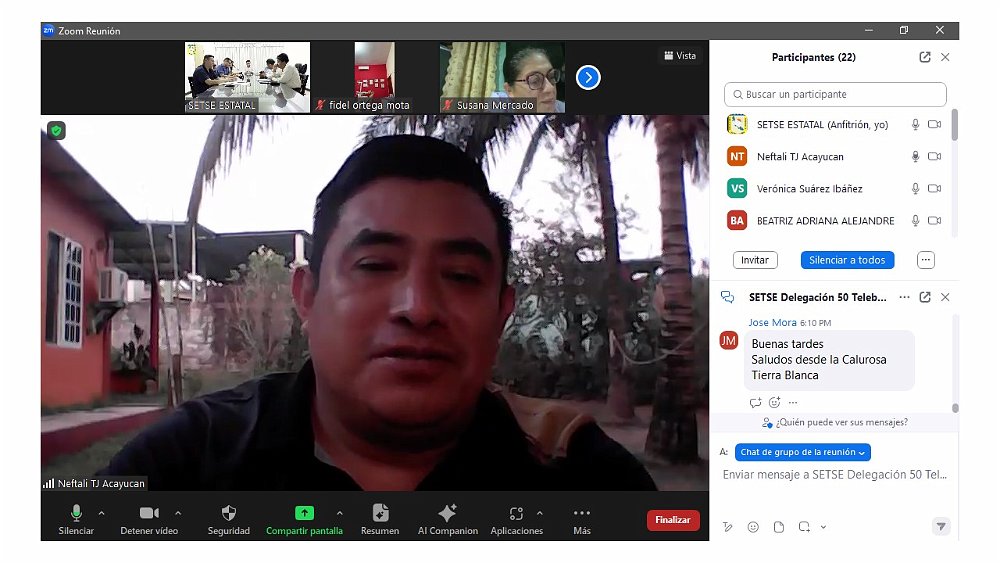The width and height of the screenshot is (1000, 563).
Task: Open the Más options menu
Action: (x=582, y=513)
